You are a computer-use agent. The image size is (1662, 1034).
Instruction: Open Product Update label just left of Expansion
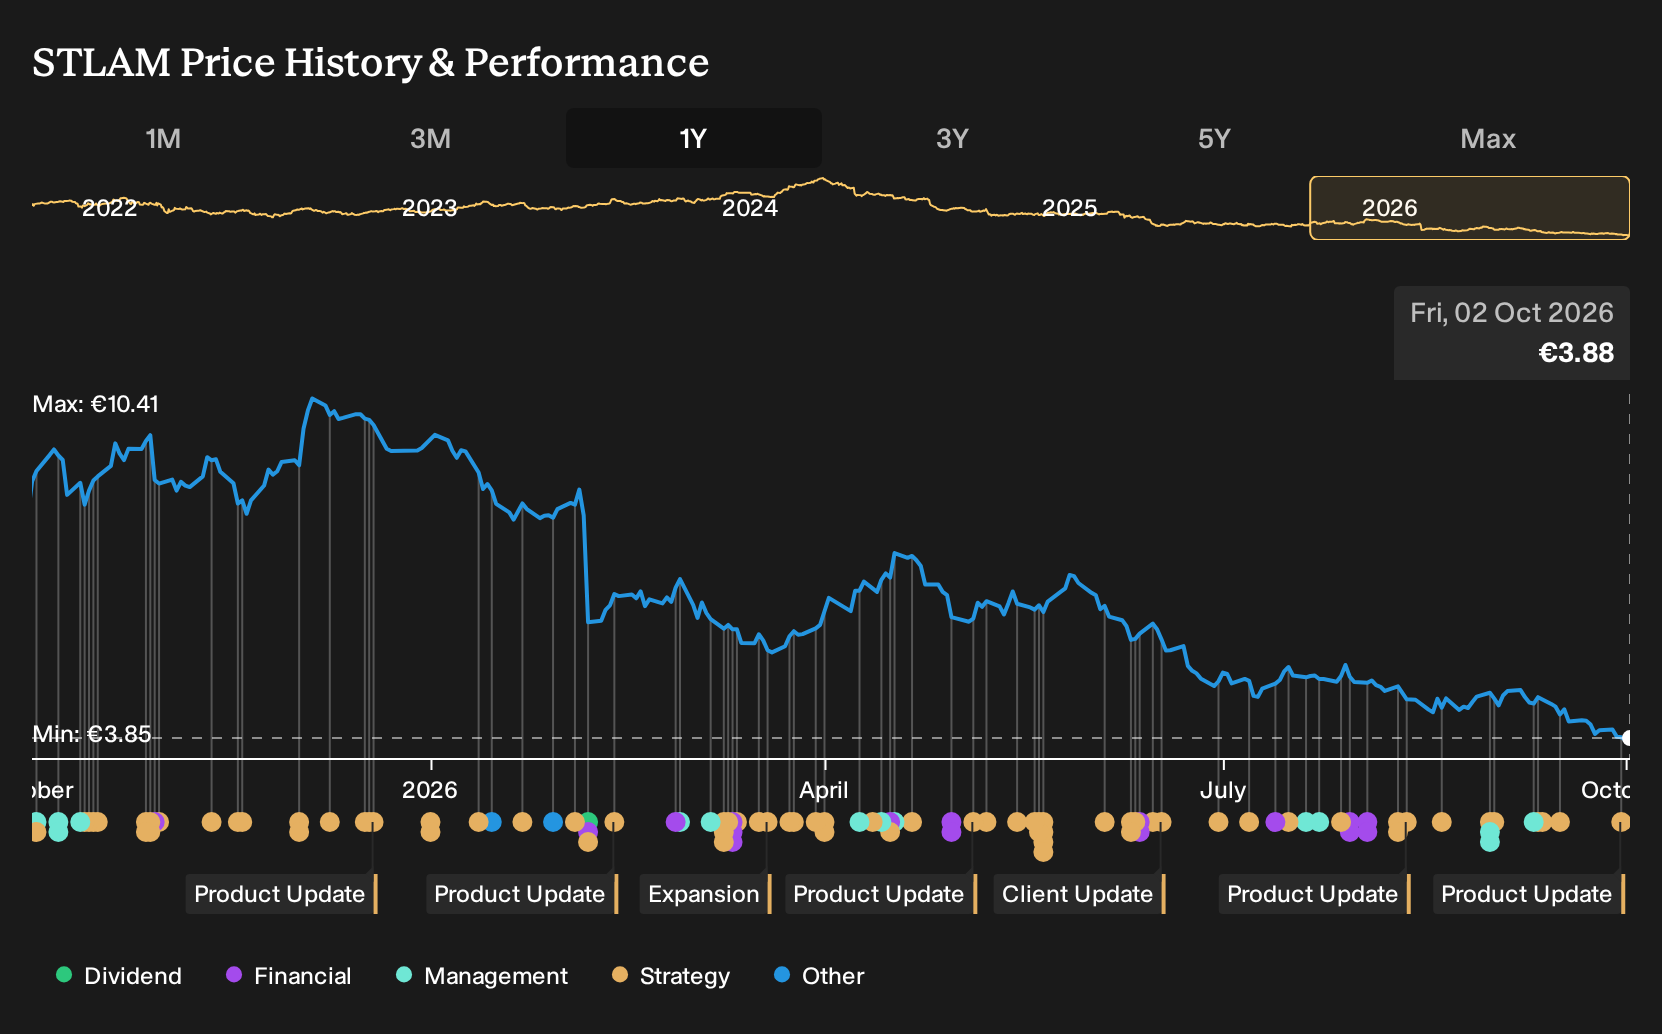coord(522,894)
